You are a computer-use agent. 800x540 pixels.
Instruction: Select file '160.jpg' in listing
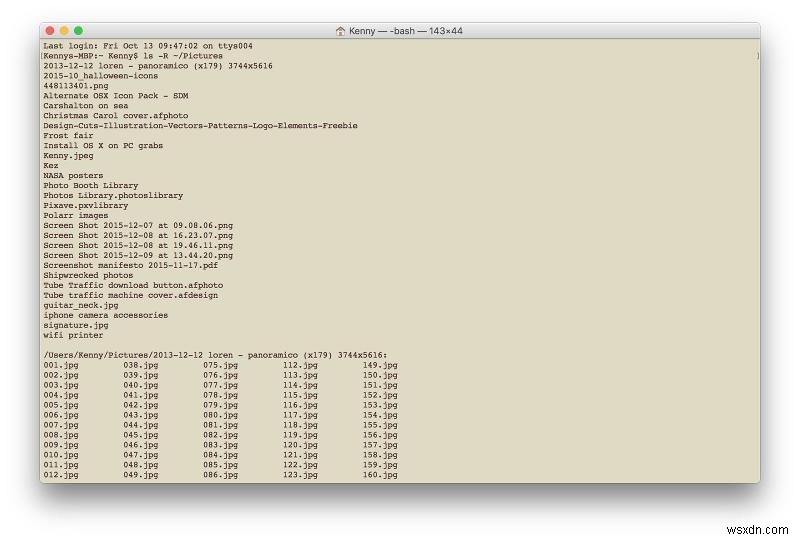click(380, 475)
